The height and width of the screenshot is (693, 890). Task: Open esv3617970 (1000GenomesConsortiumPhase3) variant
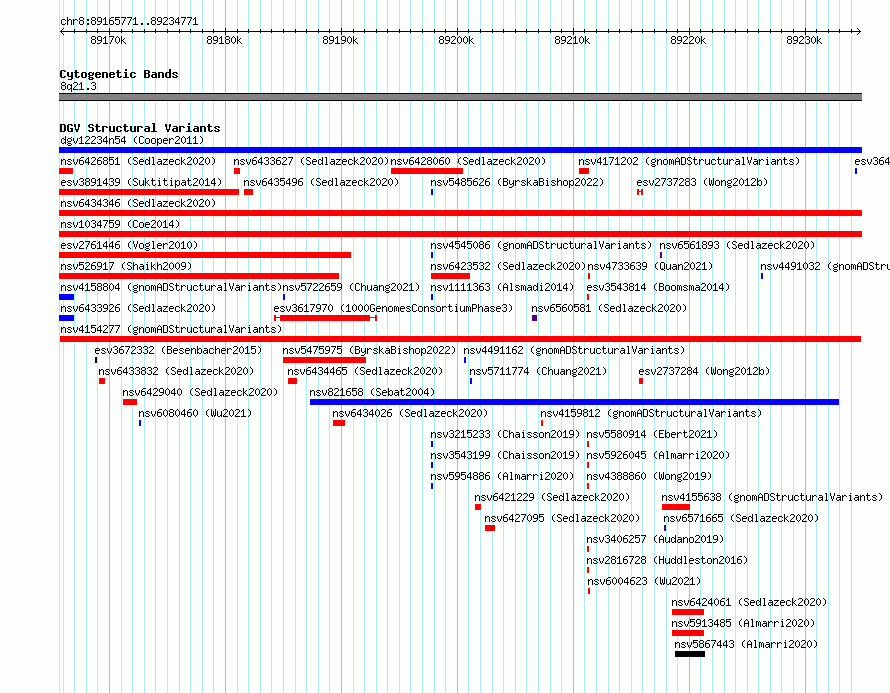(x=393, y=308)
